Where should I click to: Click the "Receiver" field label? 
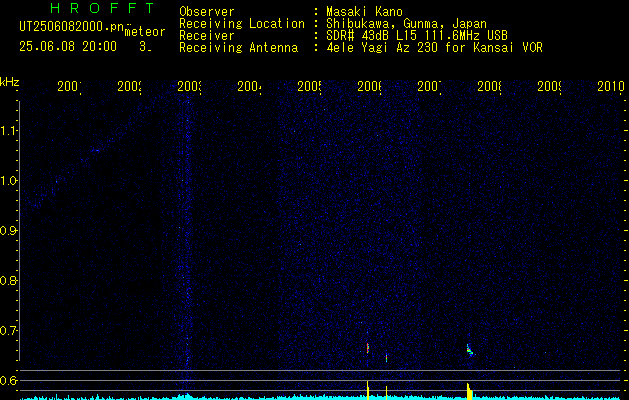click(207, 36)
